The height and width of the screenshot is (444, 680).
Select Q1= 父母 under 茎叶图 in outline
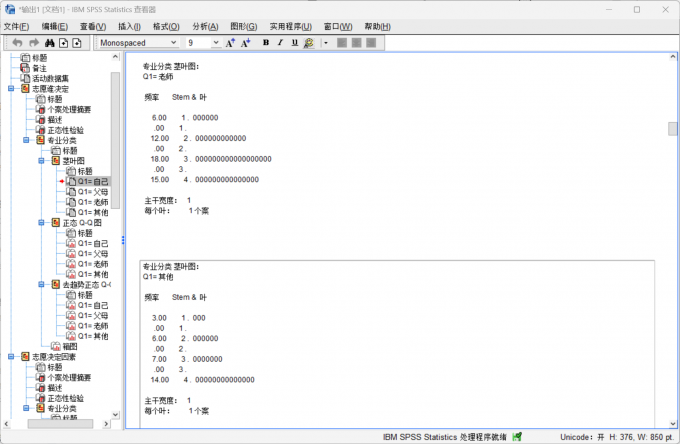pyautogui.click(x=92, y=192)
